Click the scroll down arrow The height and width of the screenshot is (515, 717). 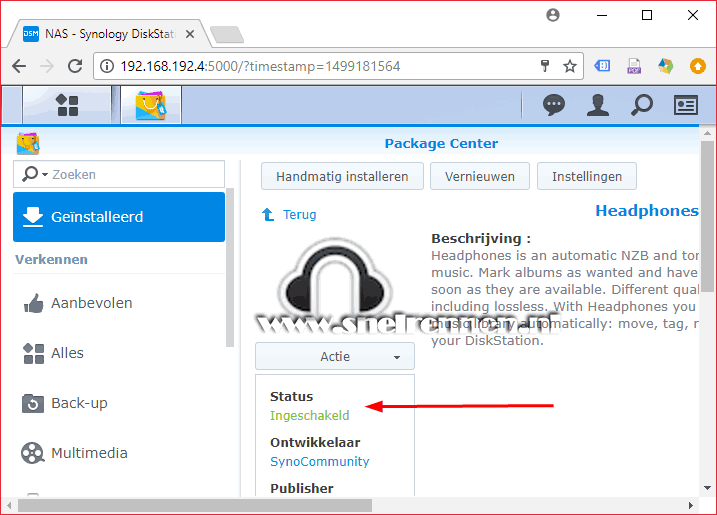coord(707,488)
